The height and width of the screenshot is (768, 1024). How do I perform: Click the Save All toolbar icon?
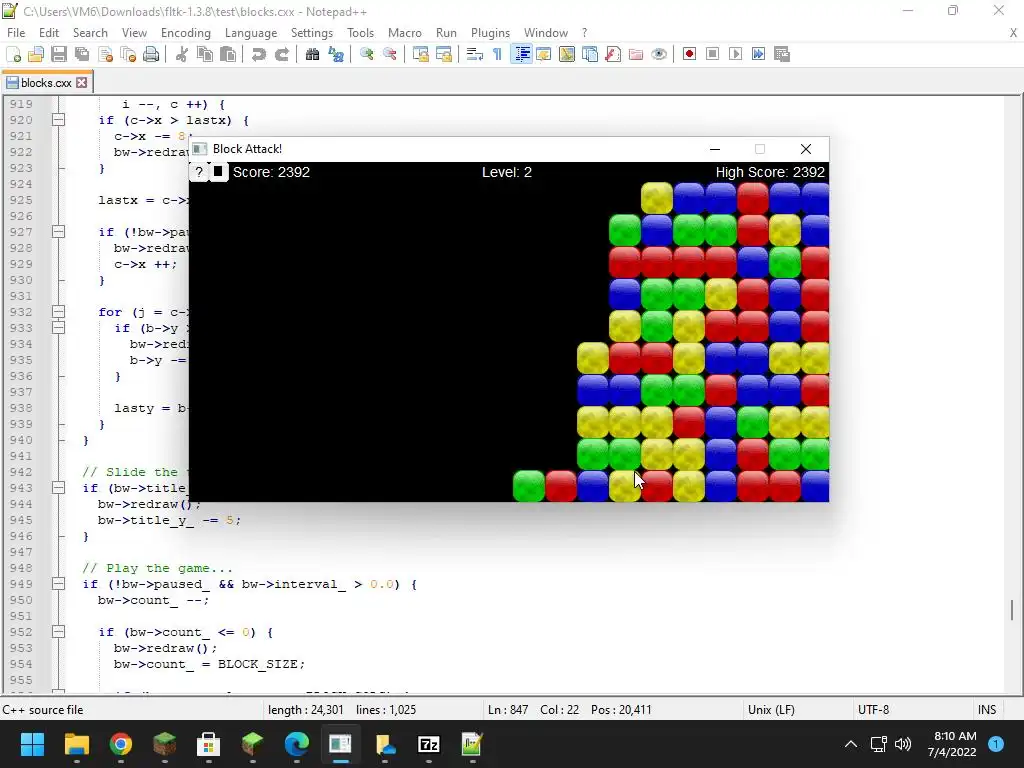tap(82, 54)
